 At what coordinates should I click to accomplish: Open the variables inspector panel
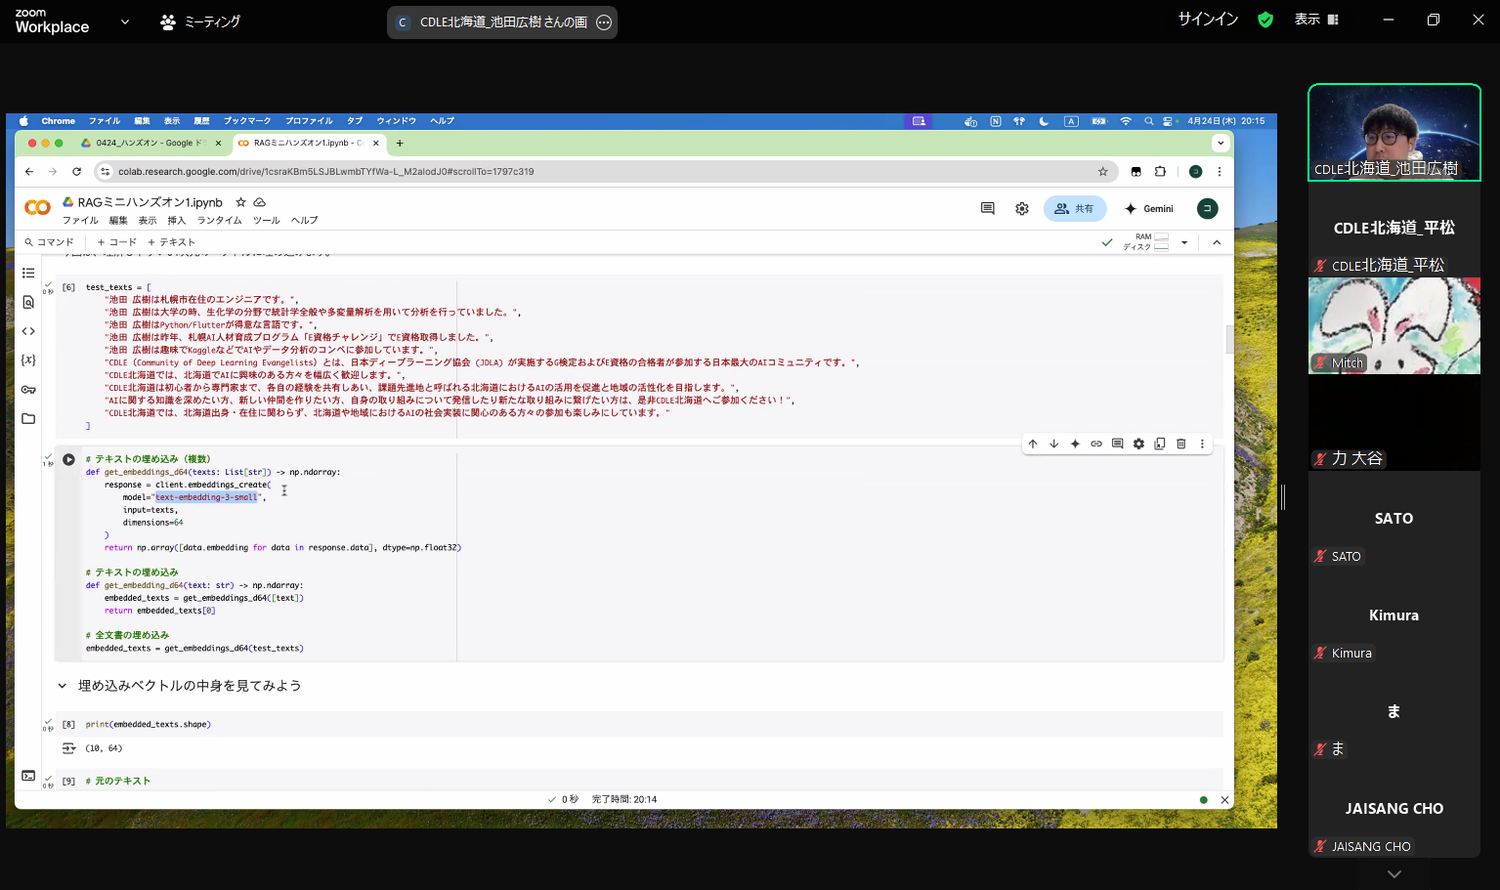pos(28,360)
